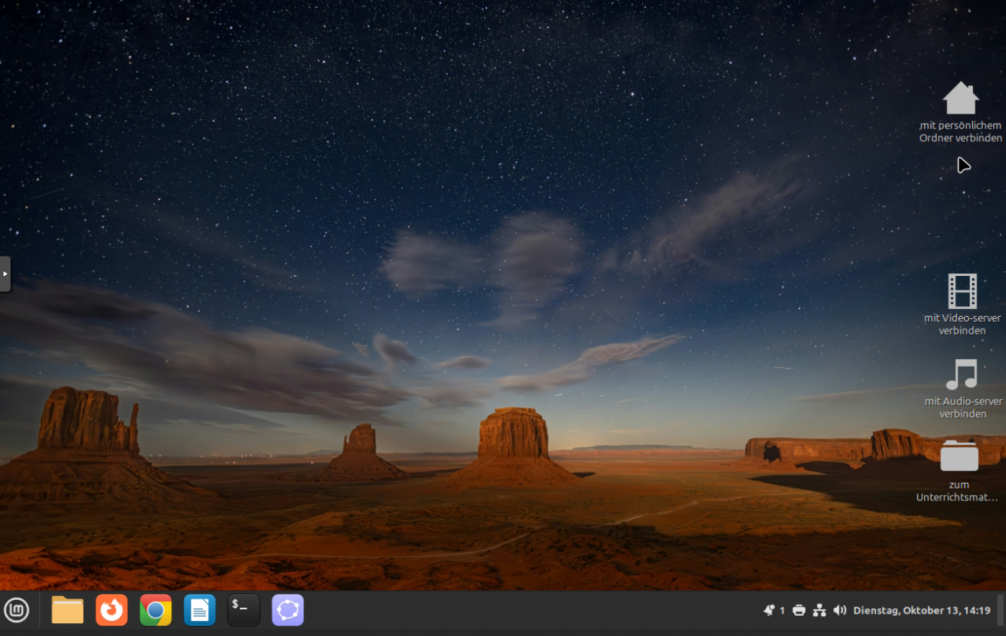Screen dimensions: 1006x636
Task: Open the Terminal launcher
Action: tap(244, 610)
